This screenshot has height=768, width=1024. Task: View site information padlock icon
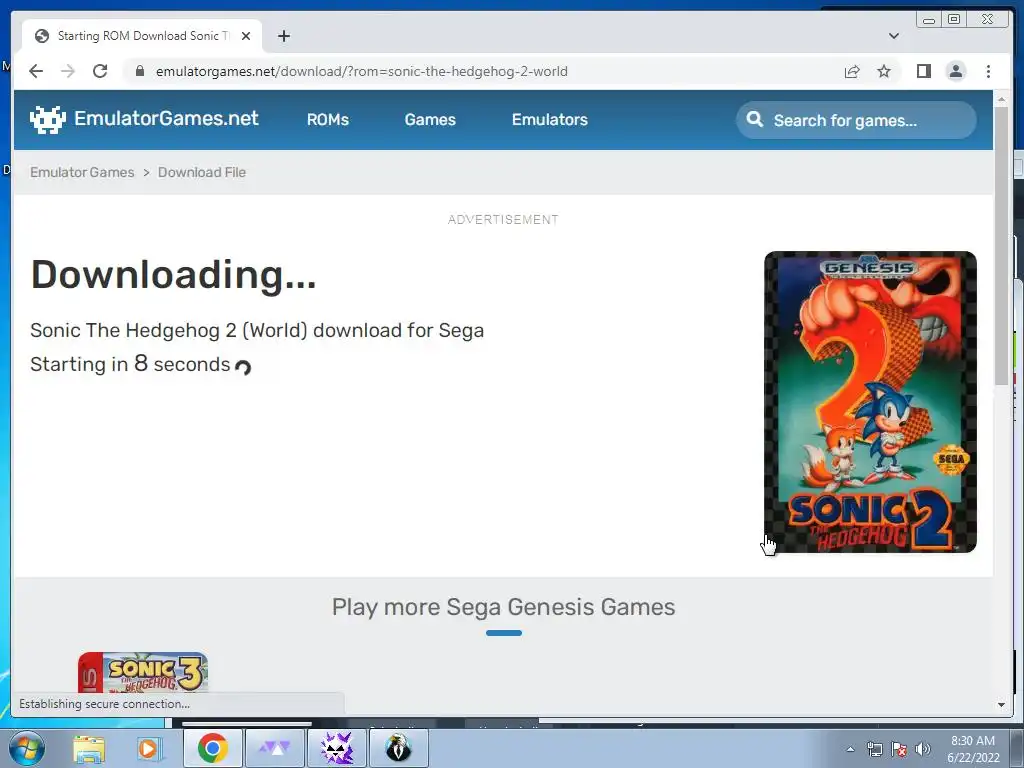tap(140, 71)
